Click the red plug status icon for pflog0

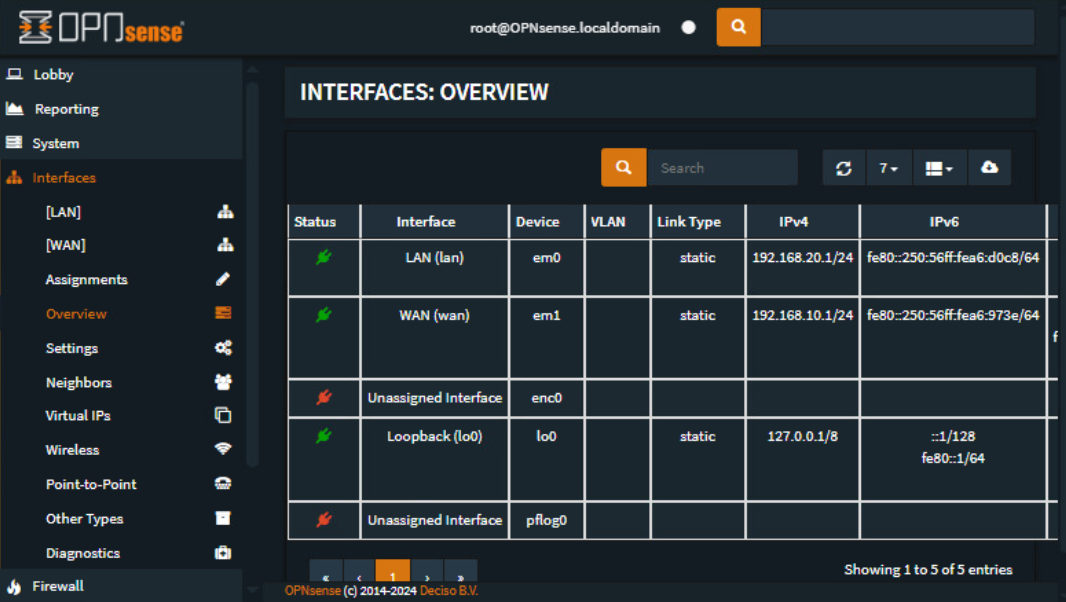[324, 520]
